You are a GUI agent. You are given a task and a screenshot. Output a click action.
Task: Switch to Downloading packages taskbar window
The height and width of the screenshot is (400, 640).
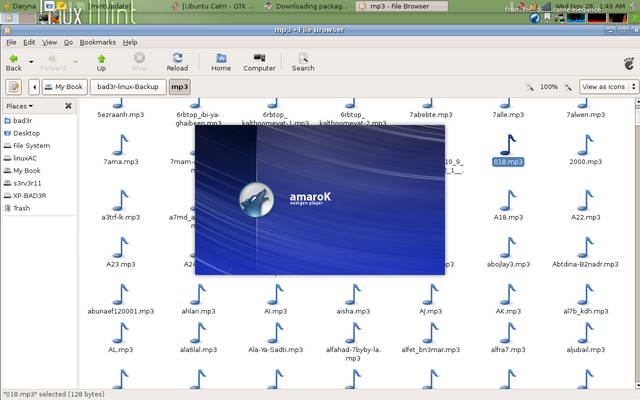click(307, 6)
